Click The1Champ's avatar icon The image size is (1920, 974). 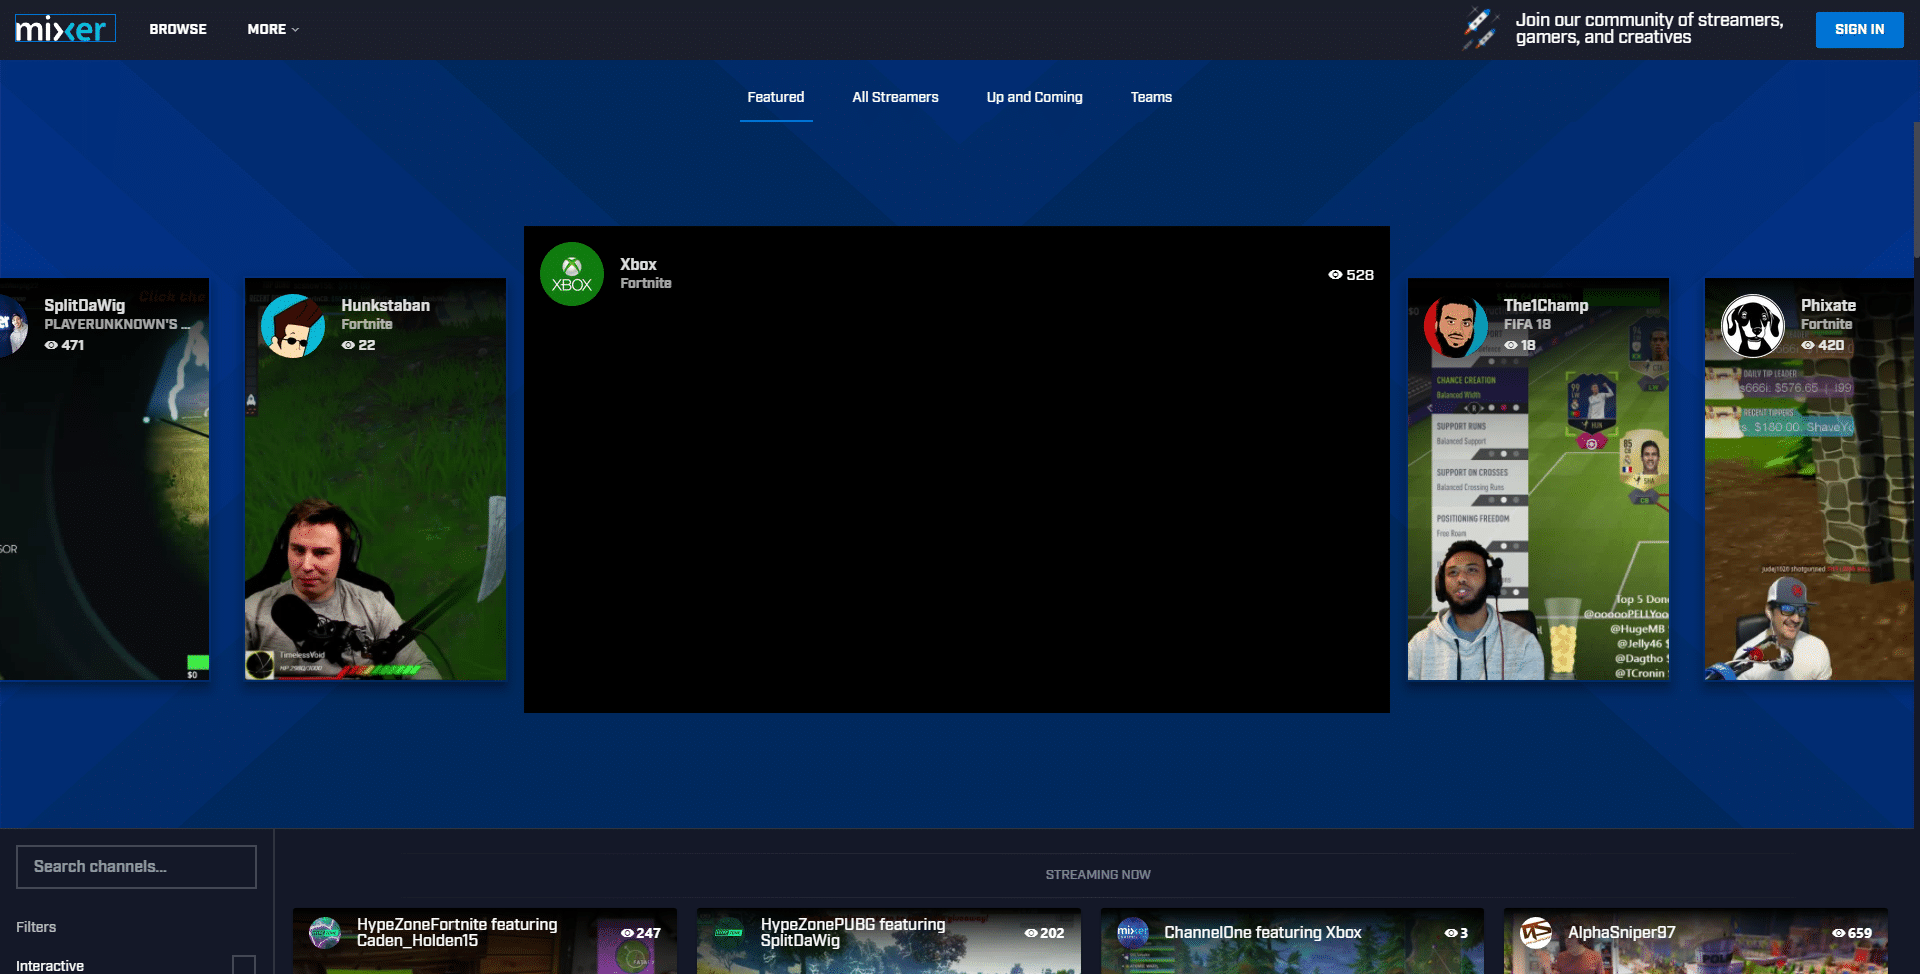(1455, 326)
